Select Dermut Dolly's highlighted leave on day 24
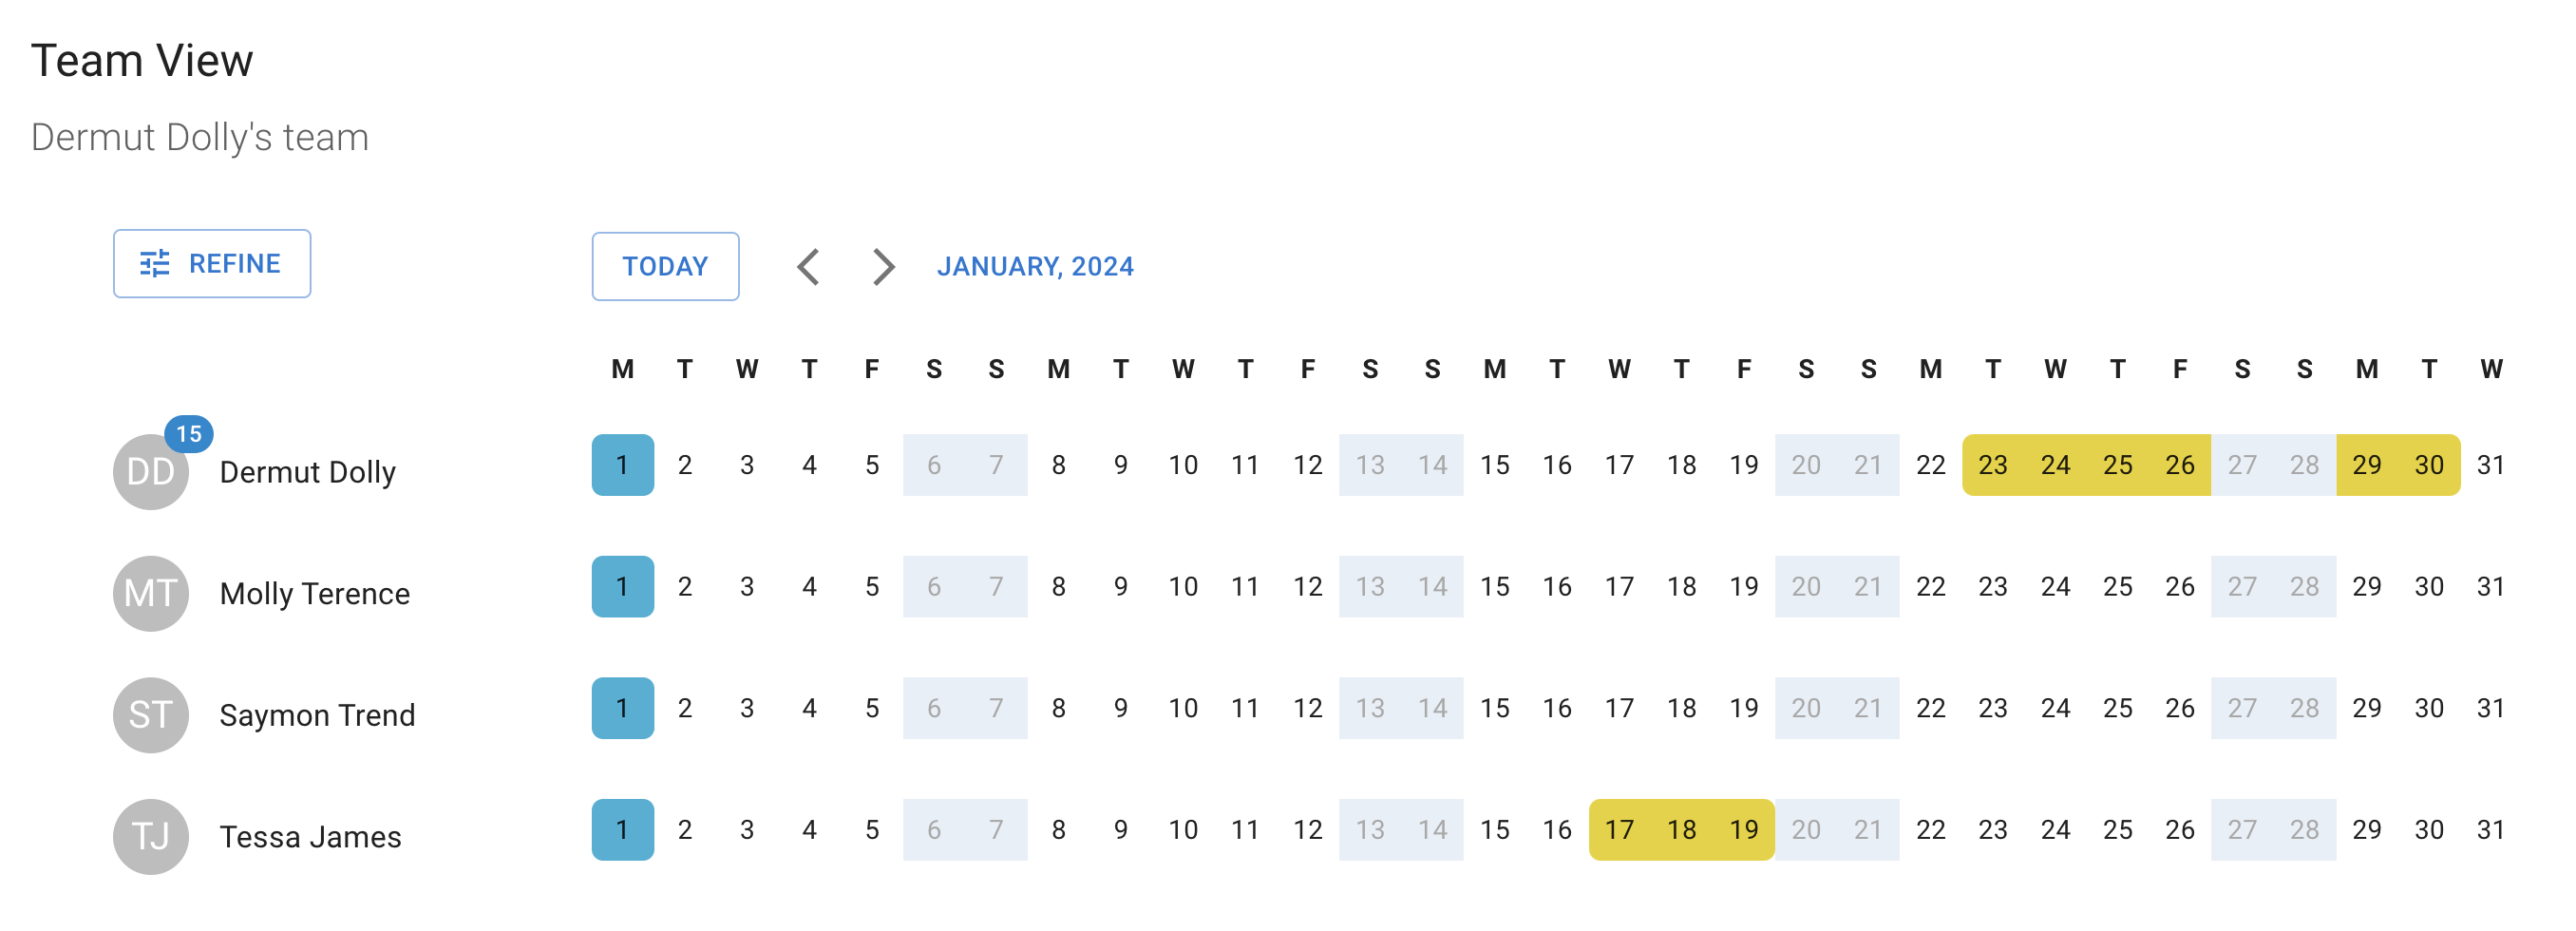This screenshot has height=931, width=2576. tap(2055, 465)
